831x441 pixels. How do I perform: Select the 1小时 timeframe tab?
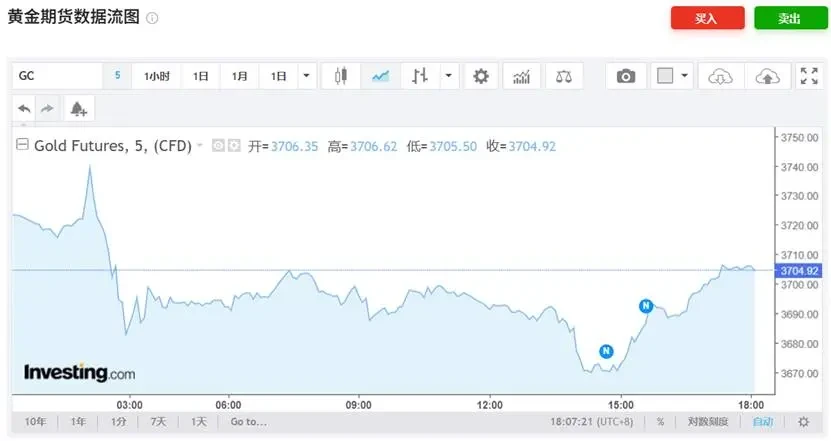tap(157, 76)
